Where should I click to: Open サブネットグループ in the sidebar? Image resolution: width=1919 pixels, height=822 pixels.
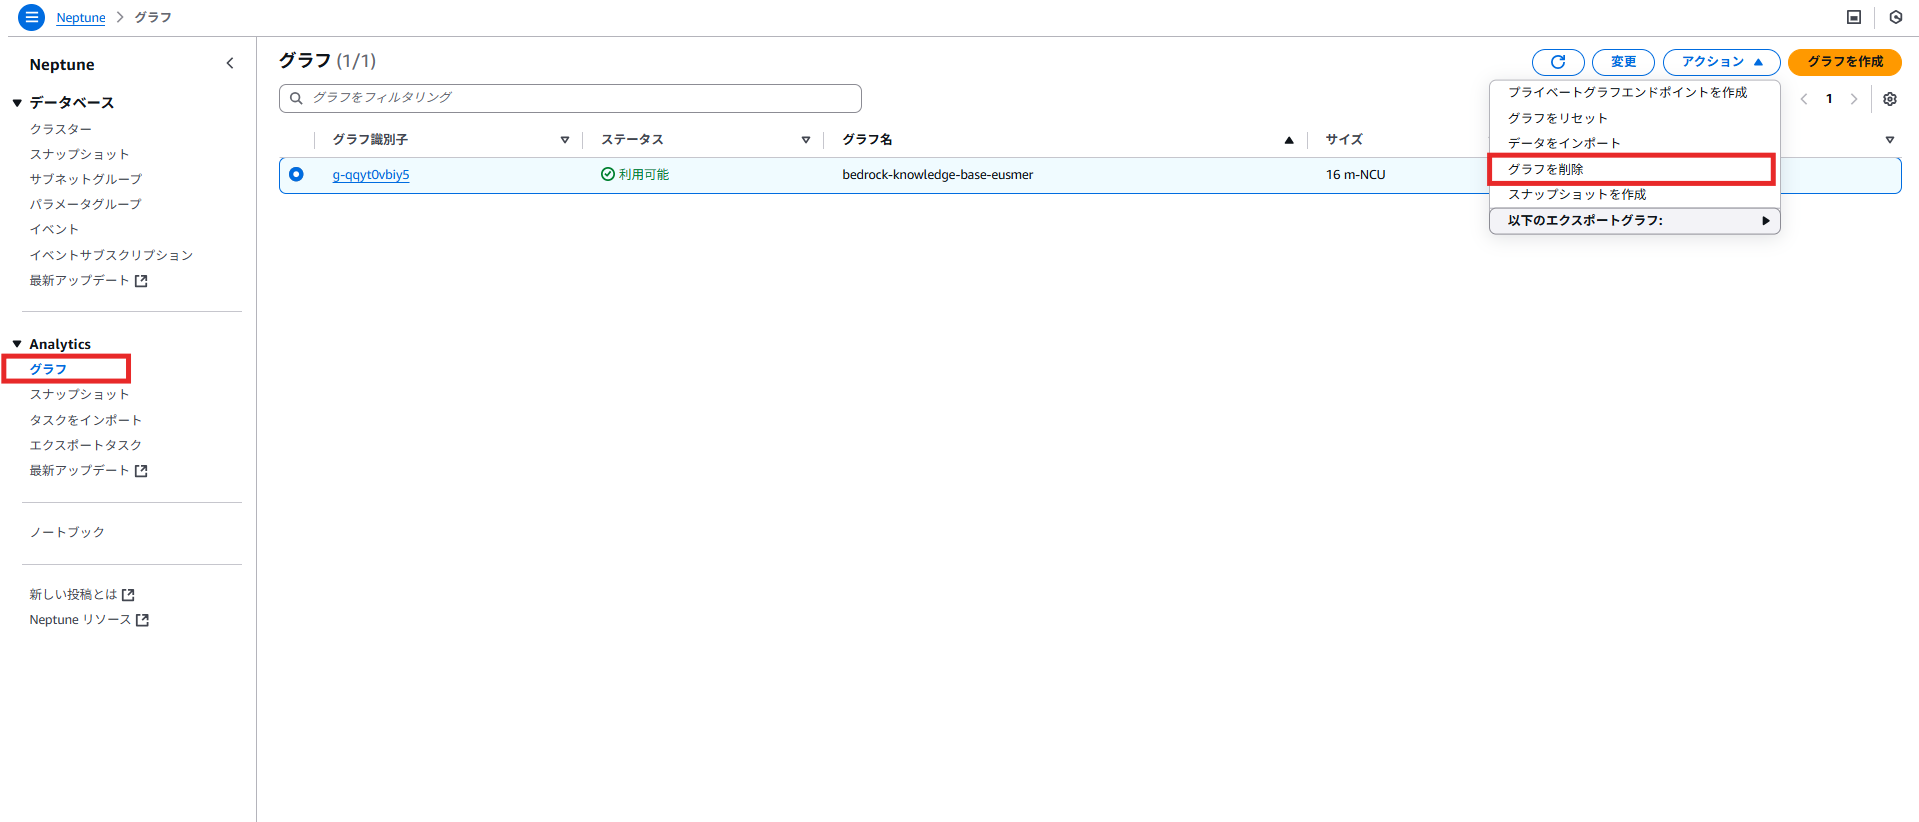coord(86,179)
